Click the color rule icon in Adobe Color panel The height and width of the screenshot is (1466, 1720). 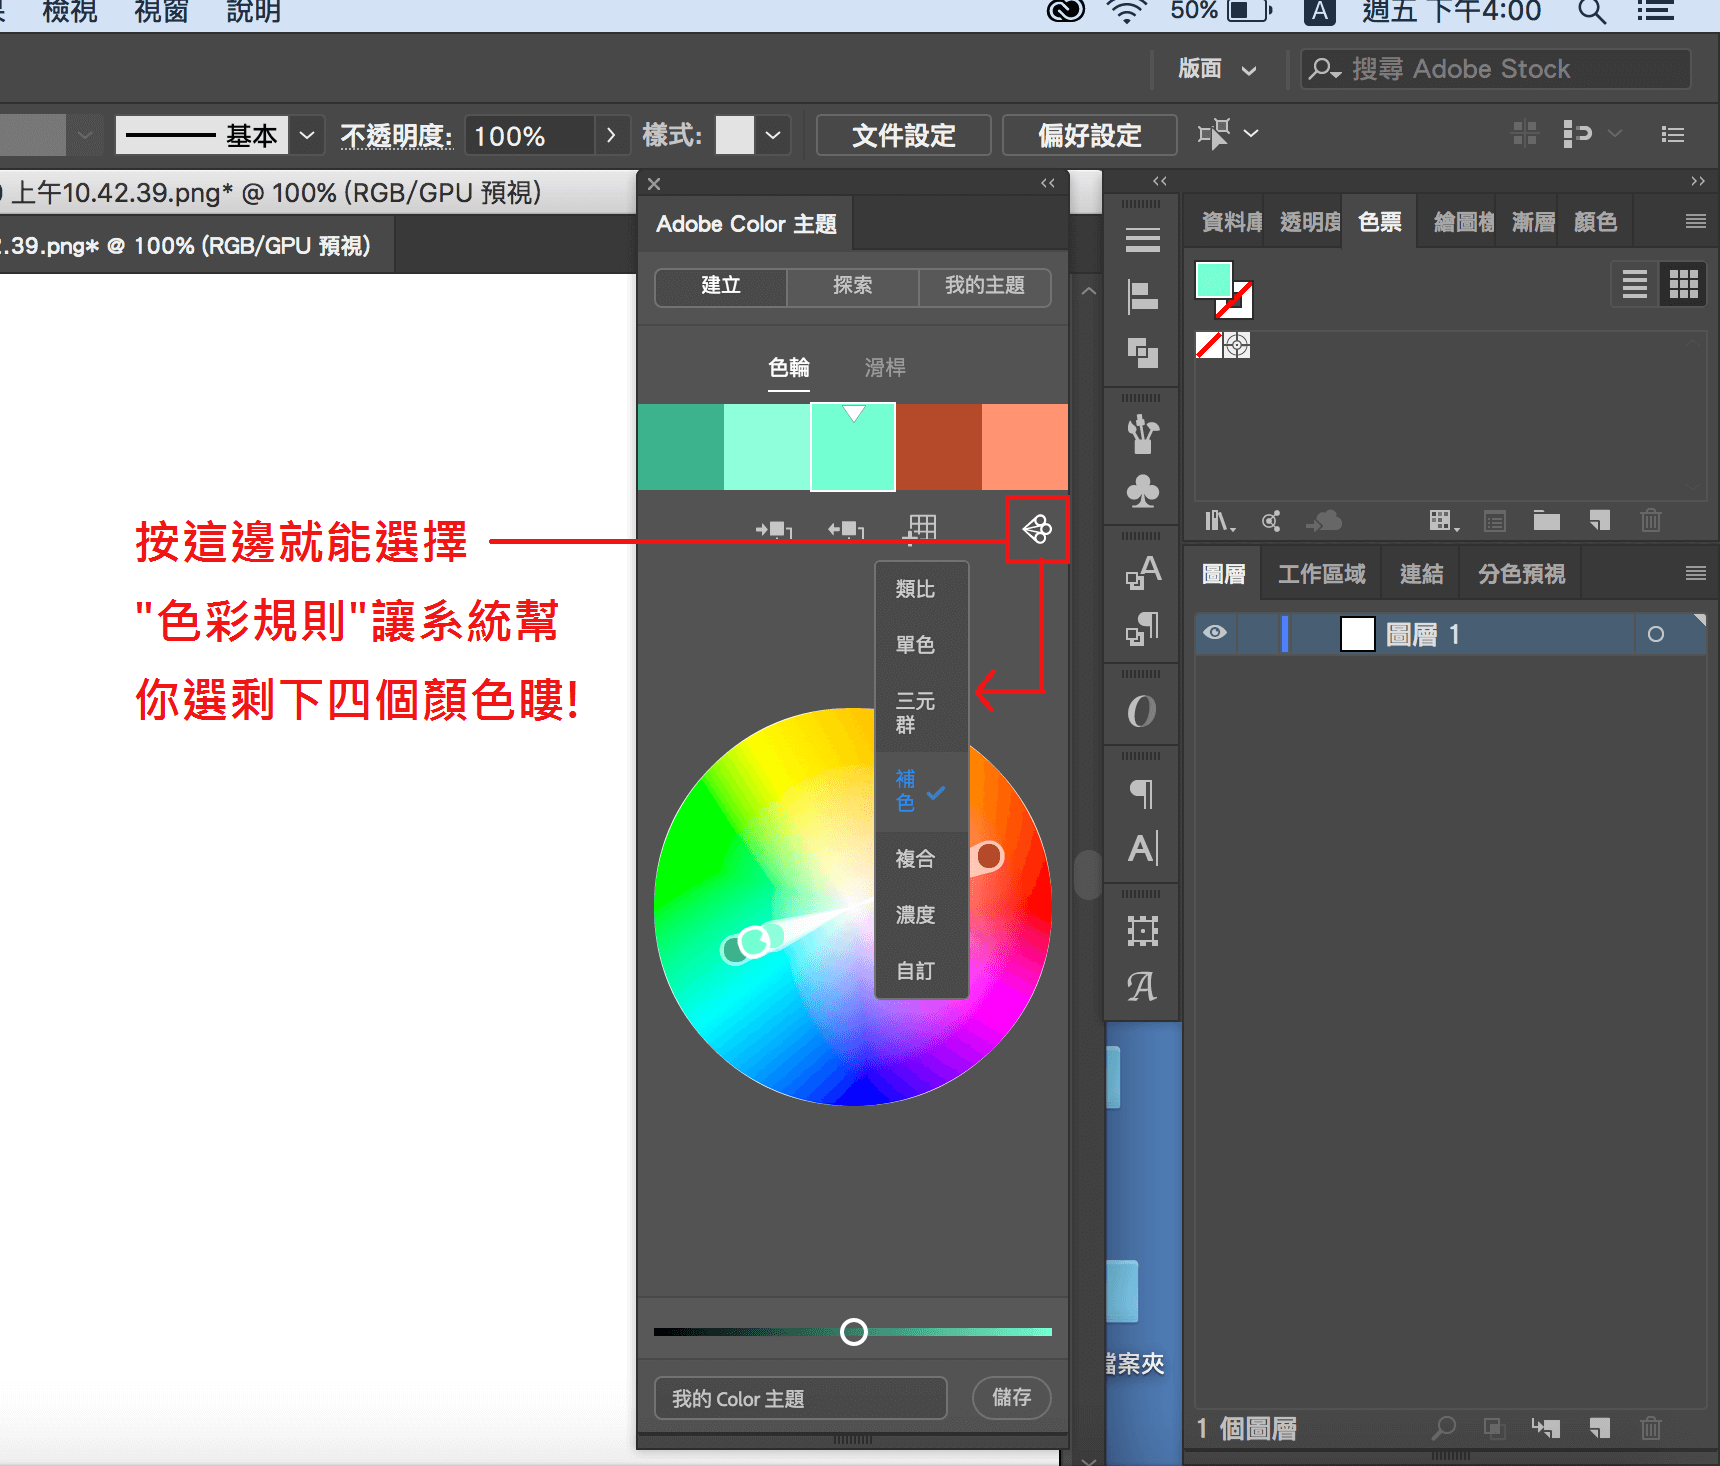point(1037,529)
